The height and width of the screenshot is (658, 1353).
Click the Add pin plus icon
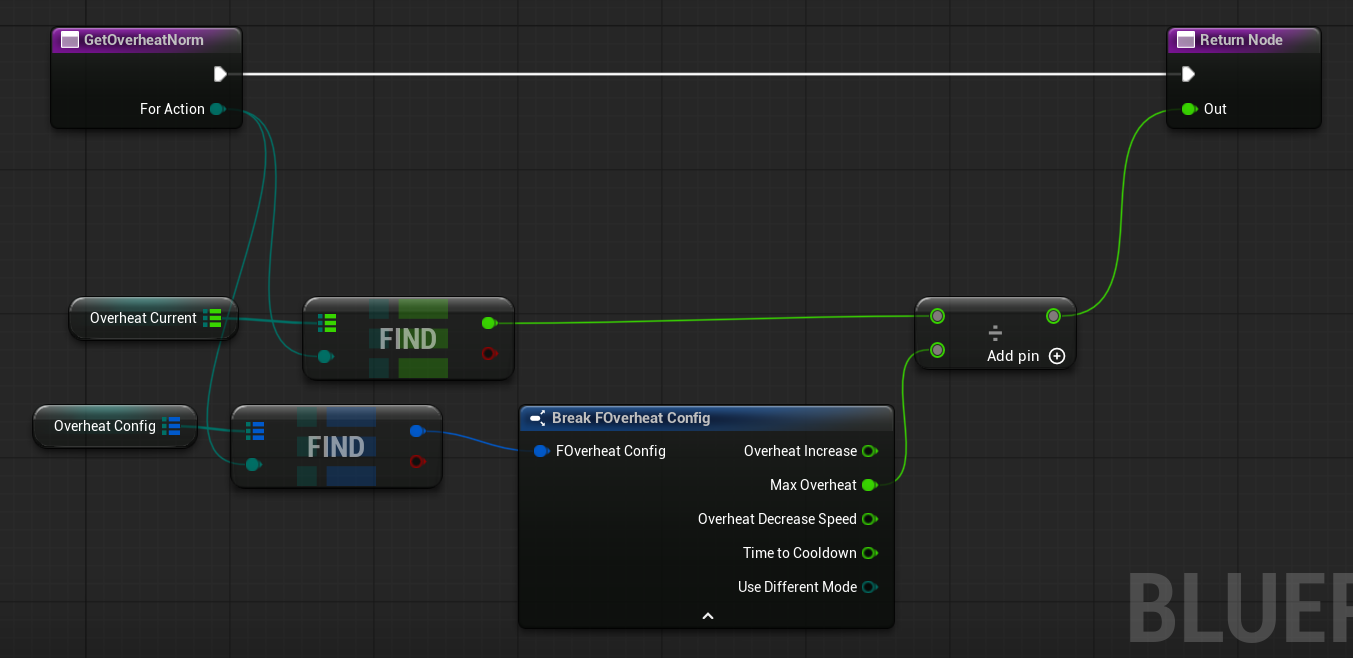pyautogui.click(x=1057, y=356)
